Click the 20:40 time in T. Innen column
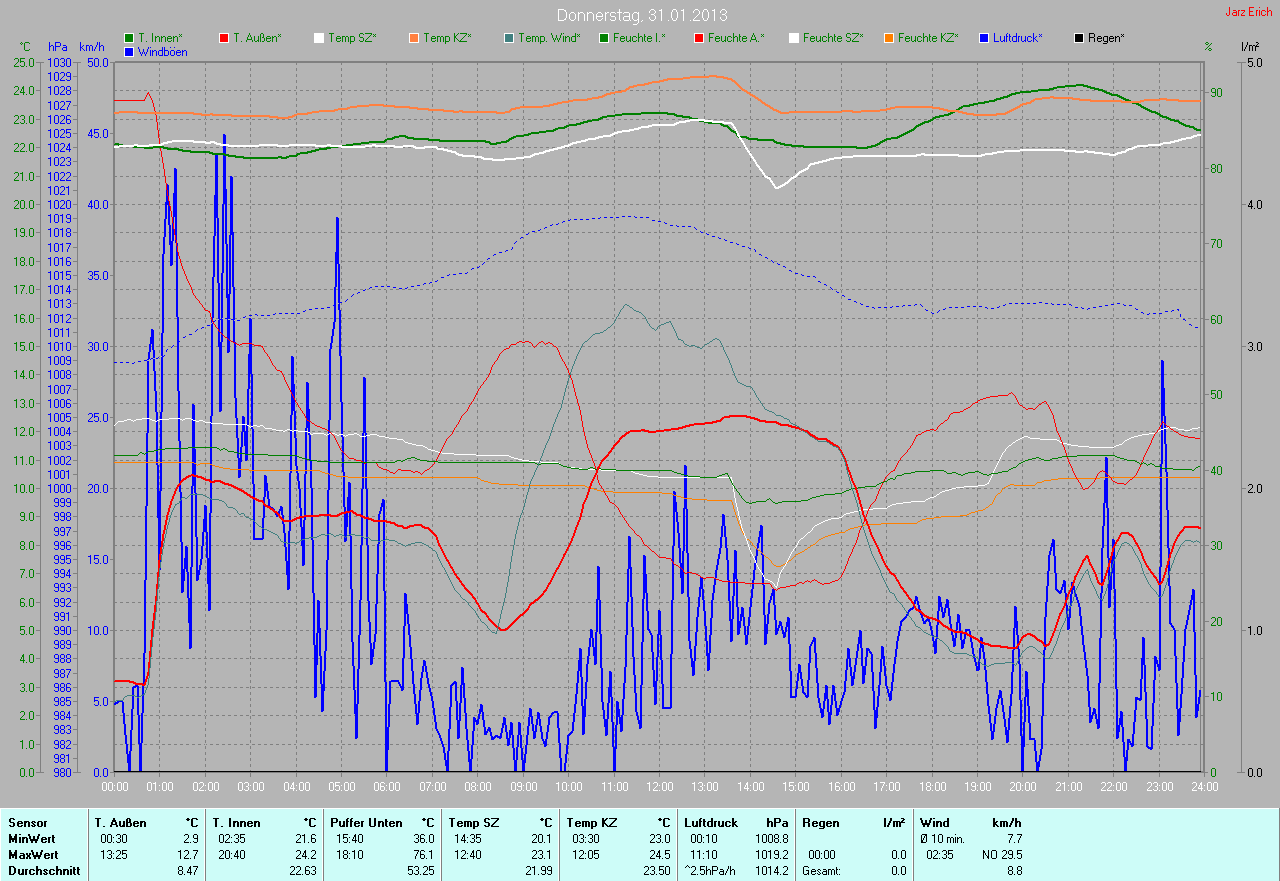The height and width of the screenshot is (881, 1280). (x=232, y=855)
